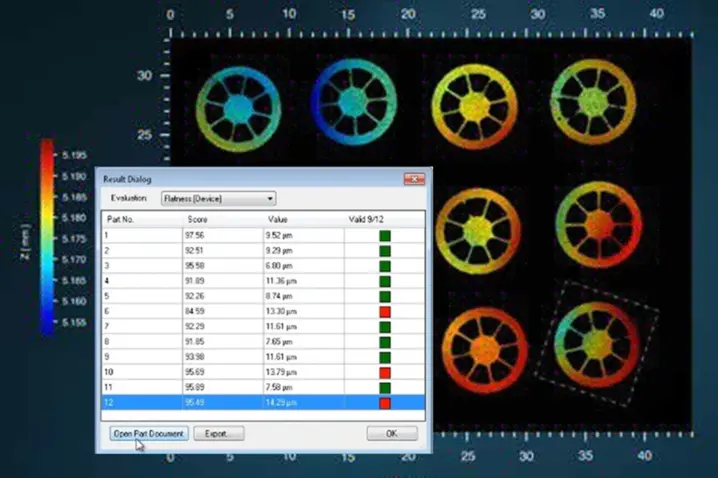This screenshot has width=718, height=478.
Task: Select the selected row for part 12
Action: tap(200, 403)
